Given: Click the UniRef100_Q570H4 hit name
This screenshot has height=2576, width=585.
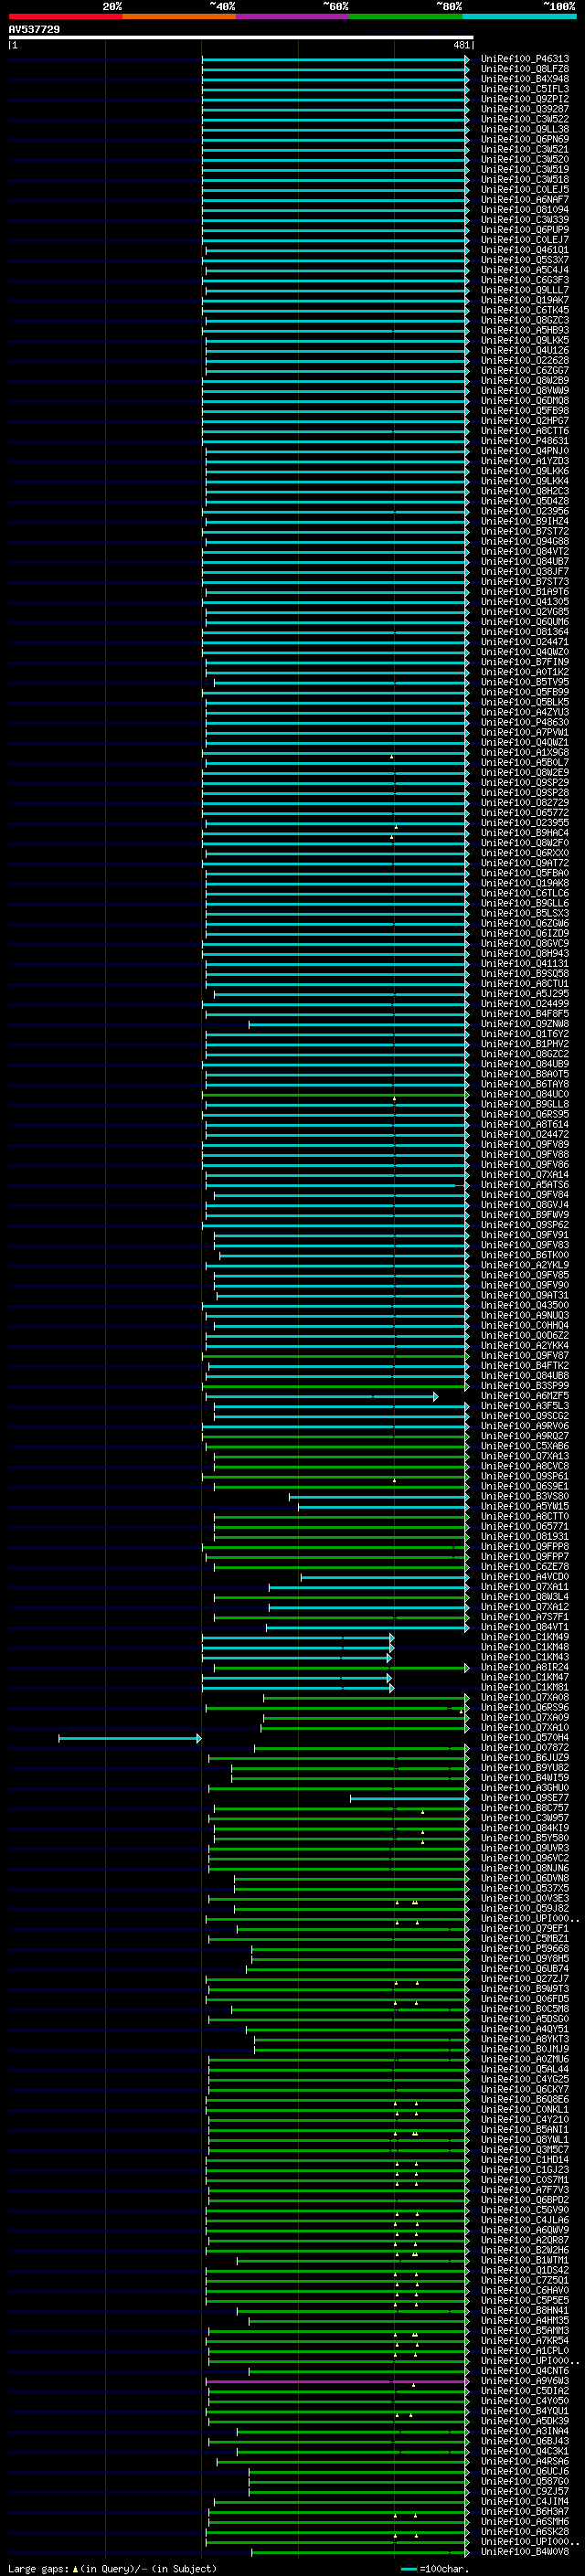Looking at the screenshot, I should [x=525, y=1738].
